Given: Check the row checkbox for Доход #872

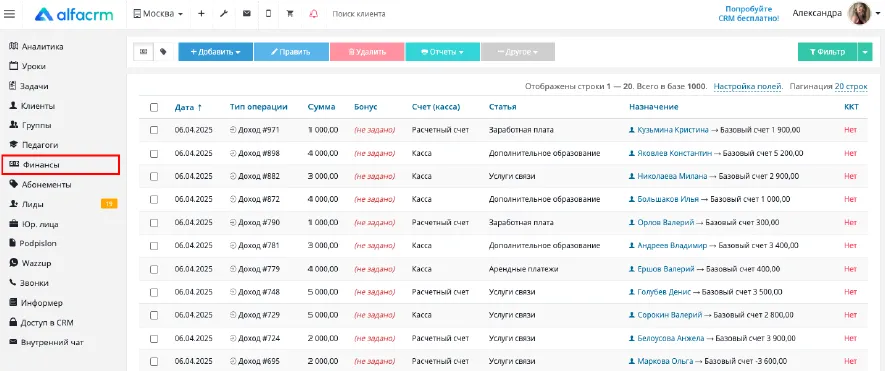Looking at the screenshot, I should (154, 199).
